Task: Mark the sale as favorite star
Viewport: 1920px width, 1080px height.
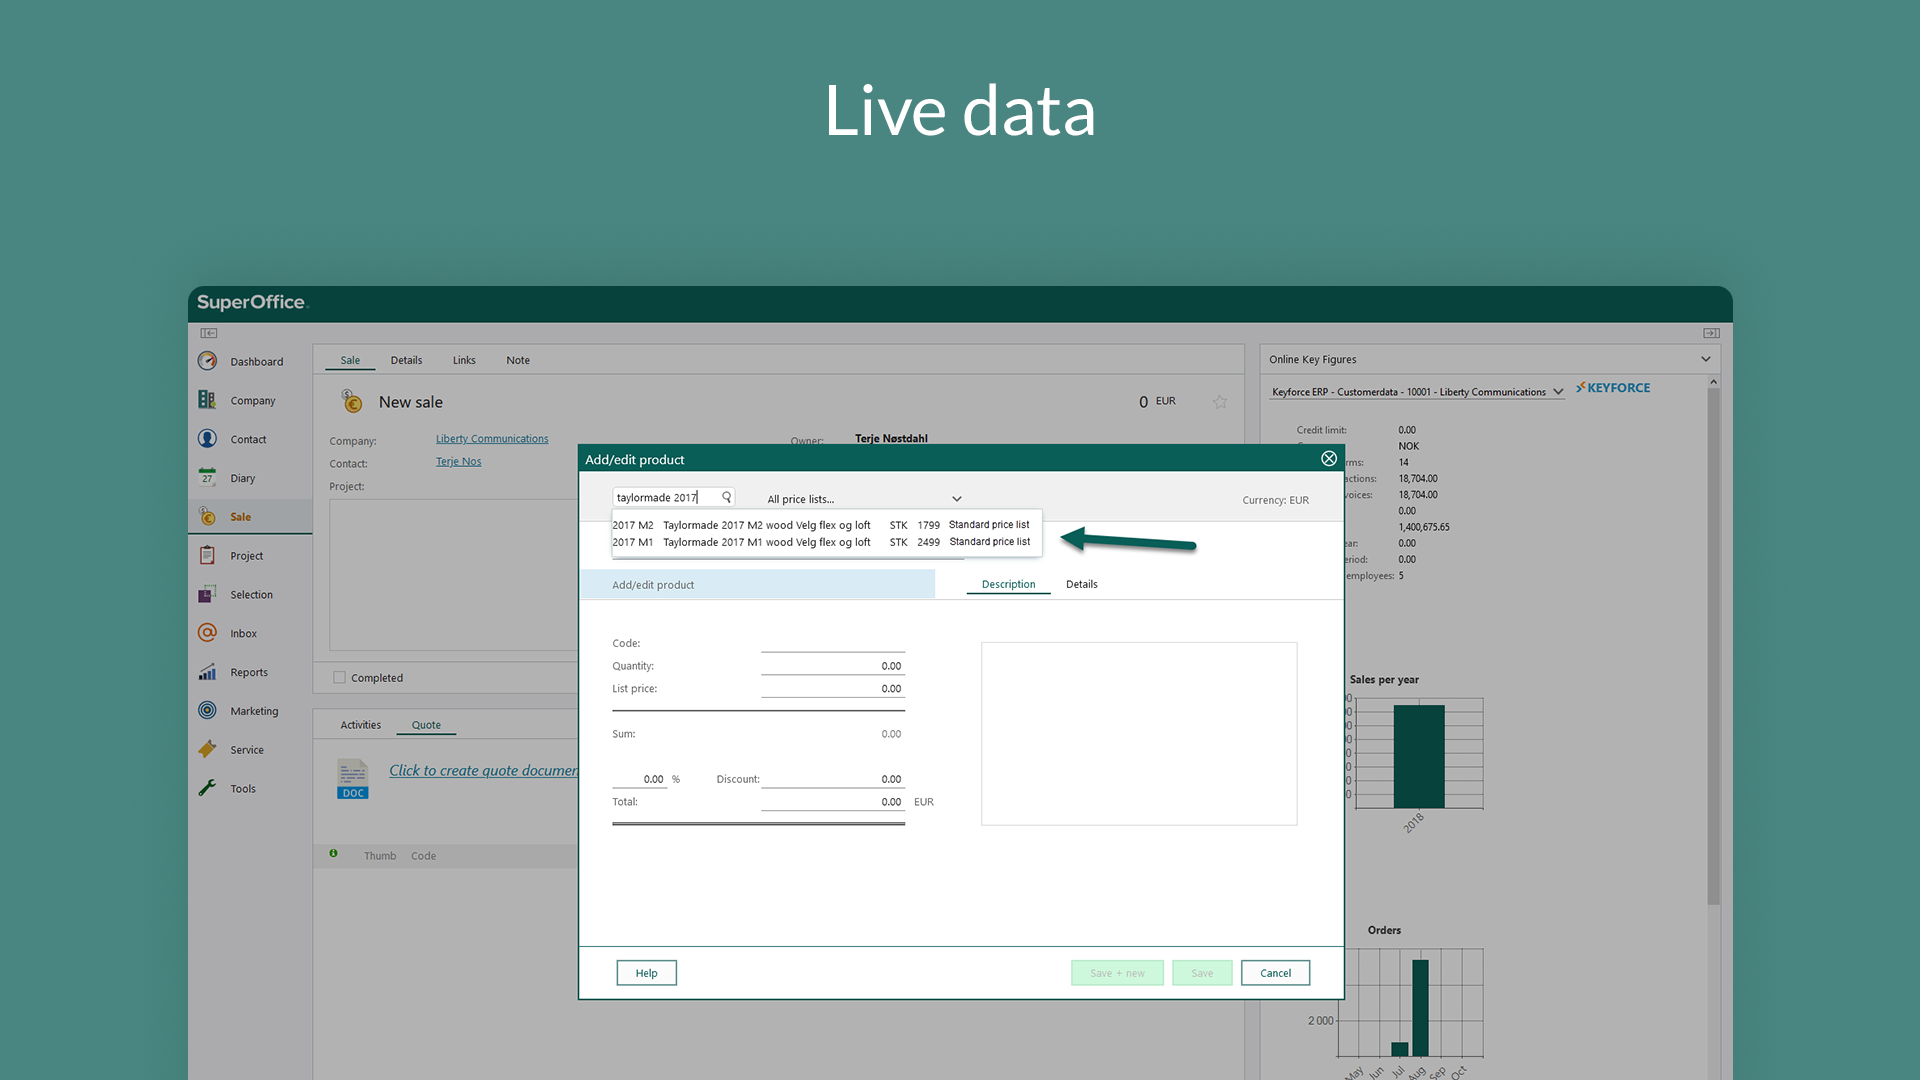Action: pyautogui.click(x=1220, y=402)
